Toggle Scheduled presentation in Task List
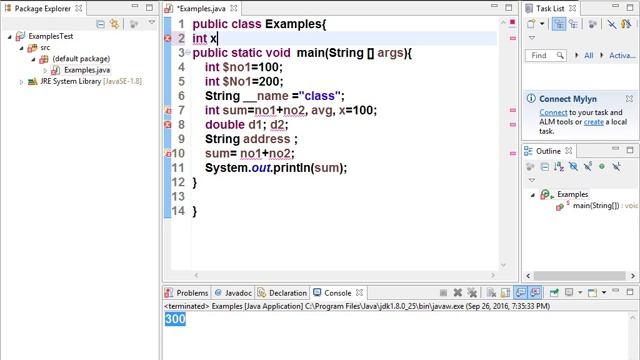 [x=573, y=24]
